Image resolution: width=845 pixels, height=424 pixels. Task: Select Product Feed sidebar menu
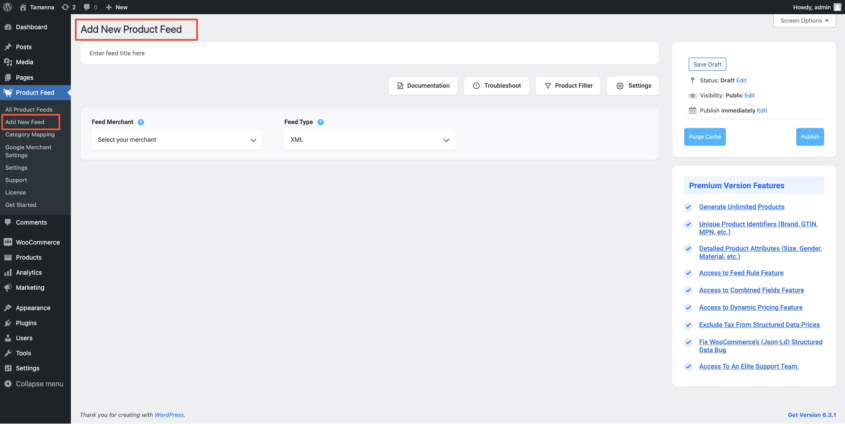[x=35, y=93]
